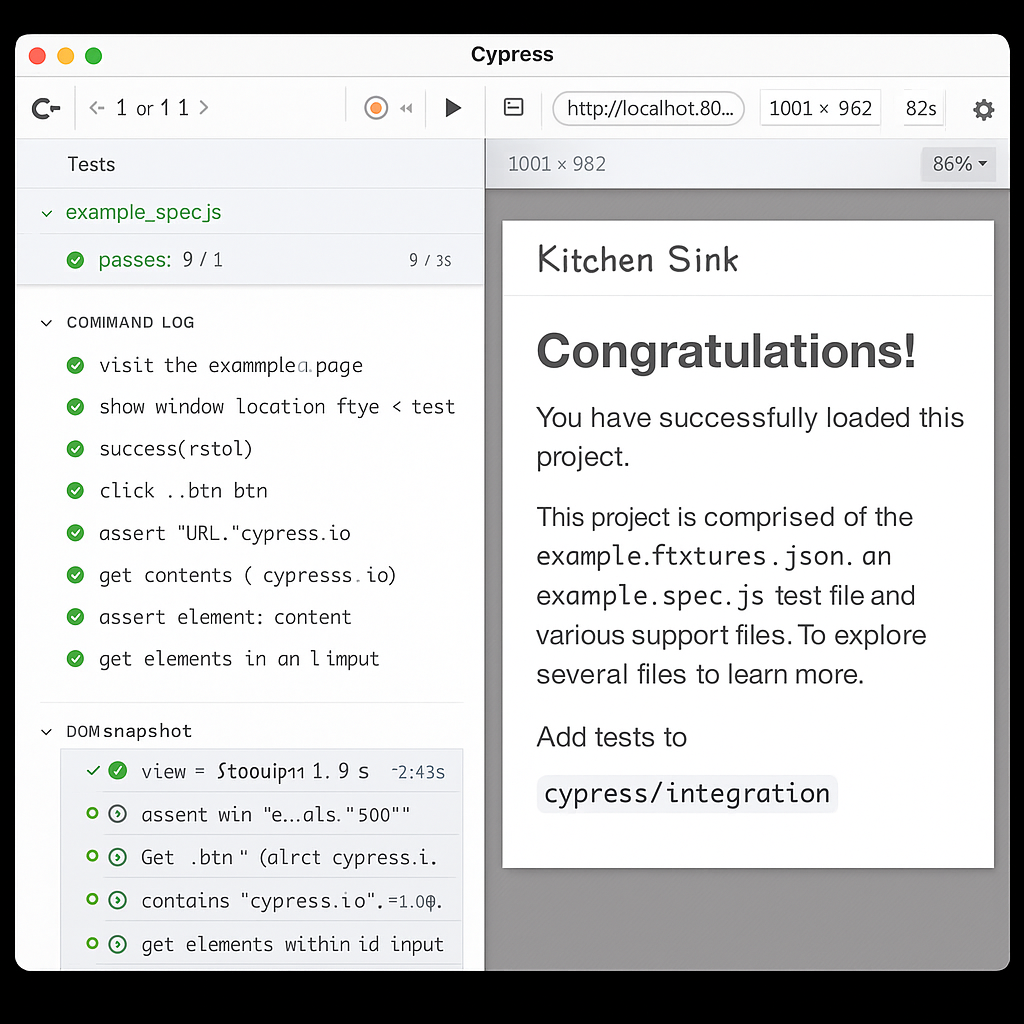Screen dimensions: 1024x1024
Task: Go to next test with right arrow
Action: click(x=204, y=108)
